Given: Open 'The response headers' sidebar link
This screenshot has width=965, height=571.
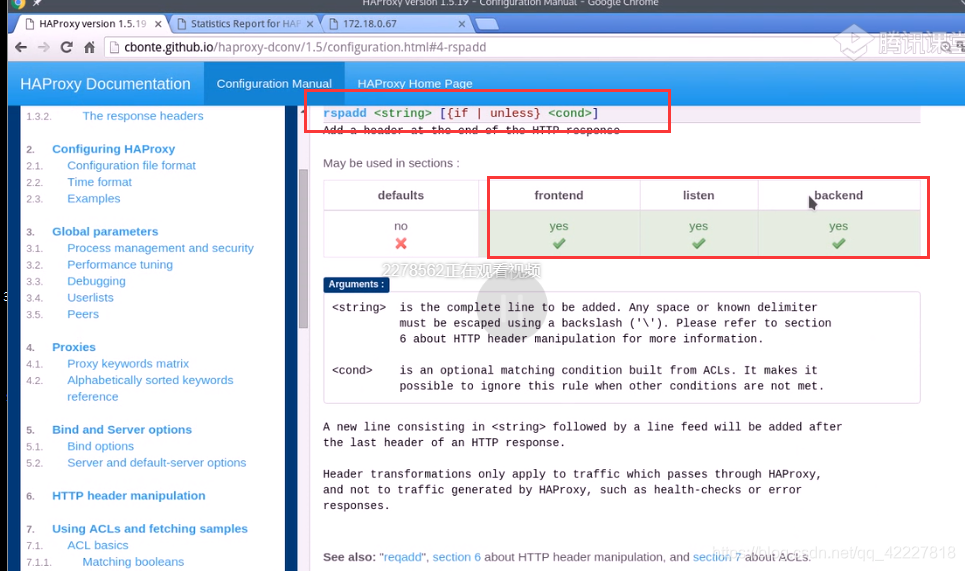Looking at the screenshot, I should click(x=143, y=116).
